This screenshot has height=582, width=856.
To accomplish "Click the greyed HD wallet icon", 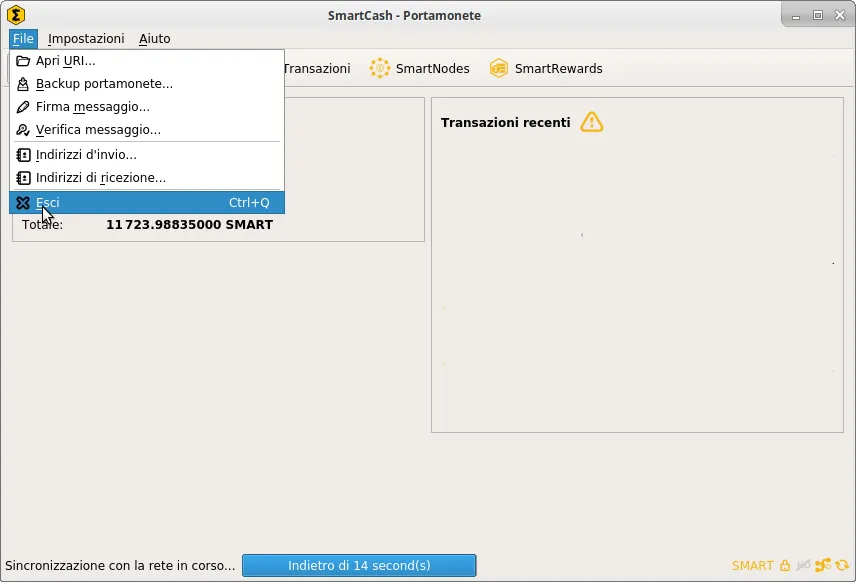I will click(803, 565).
